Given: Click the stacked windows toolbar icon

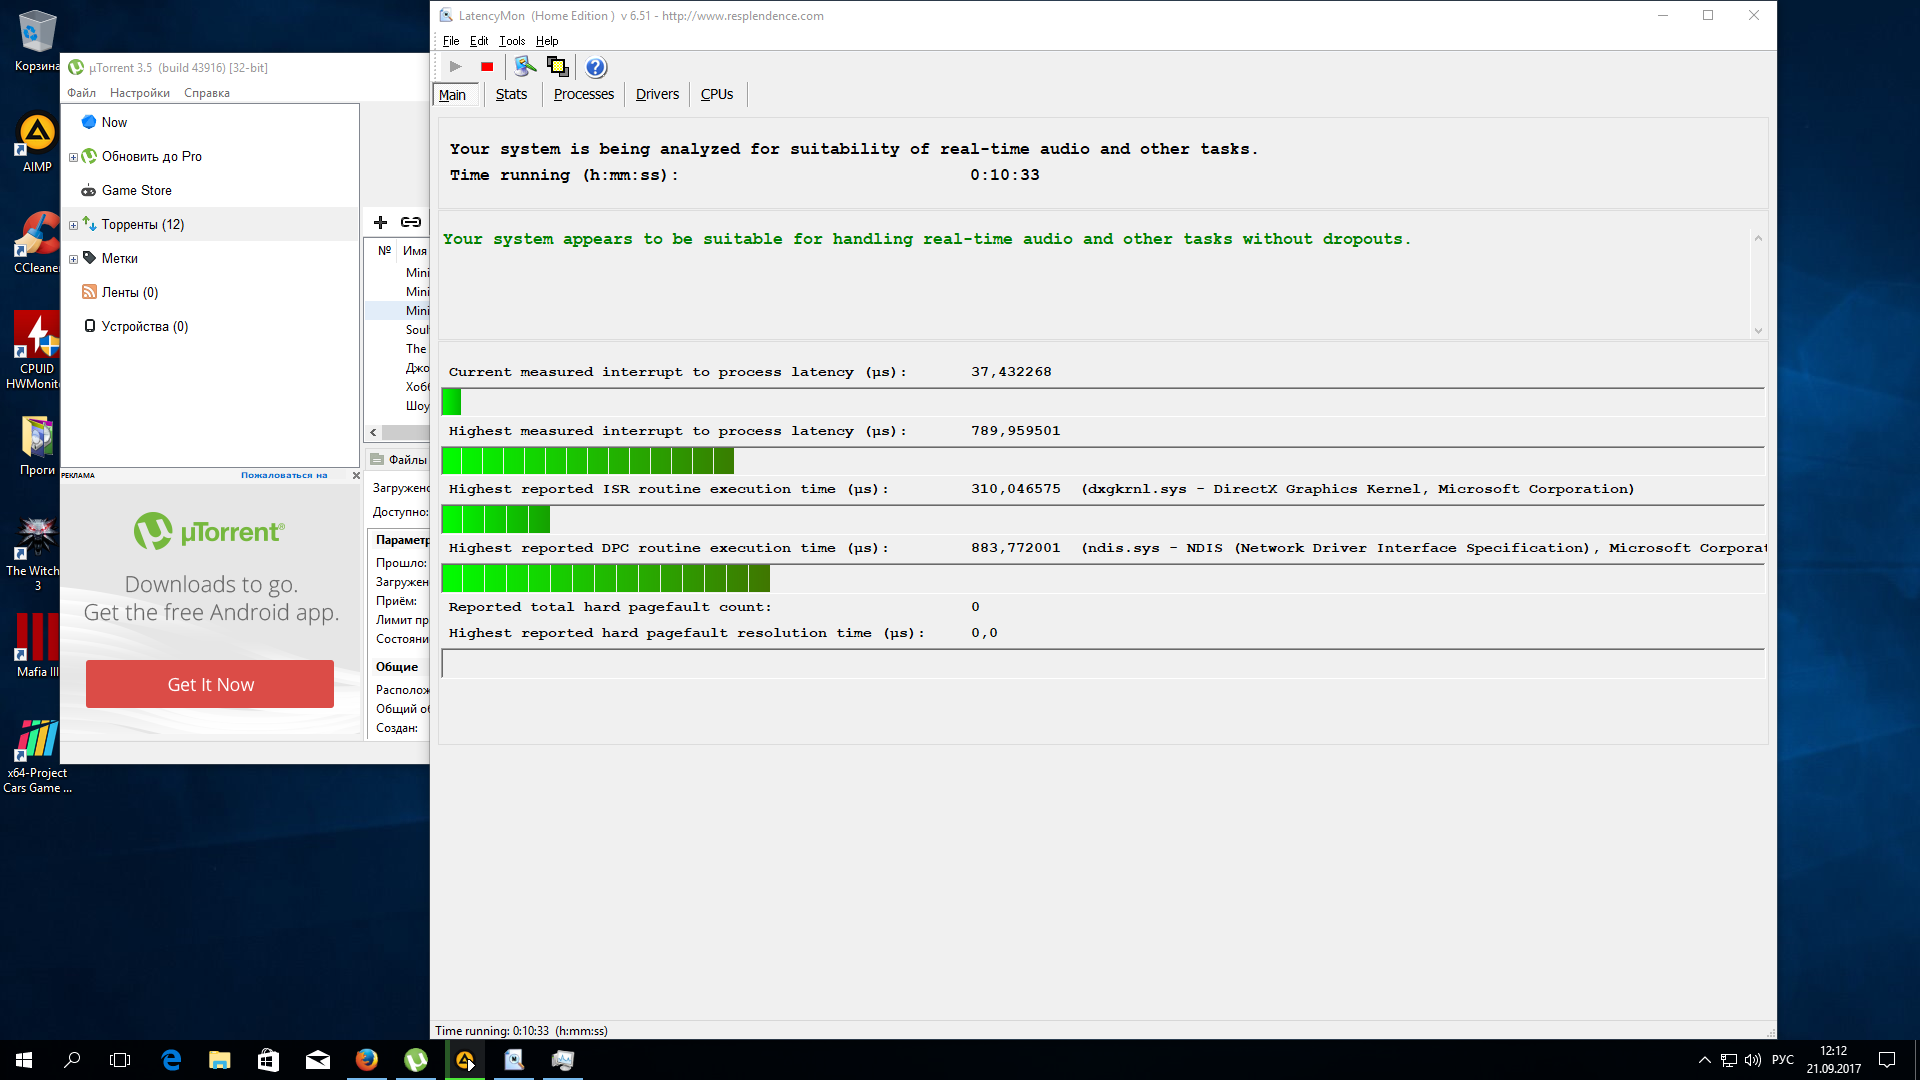Looking at the screenshot, I should click(558, 67).
